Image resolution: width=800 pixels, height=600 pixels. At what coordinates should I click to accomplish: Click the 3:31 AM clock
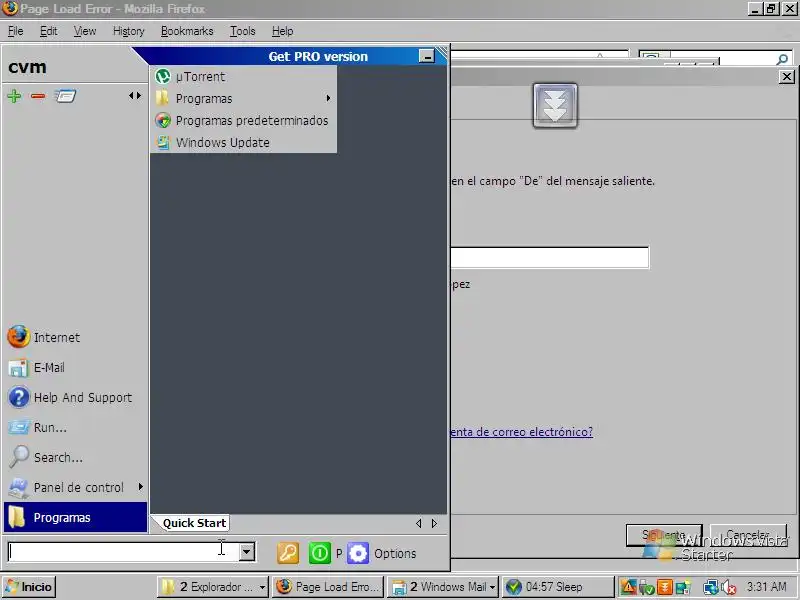pyautogui.click(x=766, y=587)
